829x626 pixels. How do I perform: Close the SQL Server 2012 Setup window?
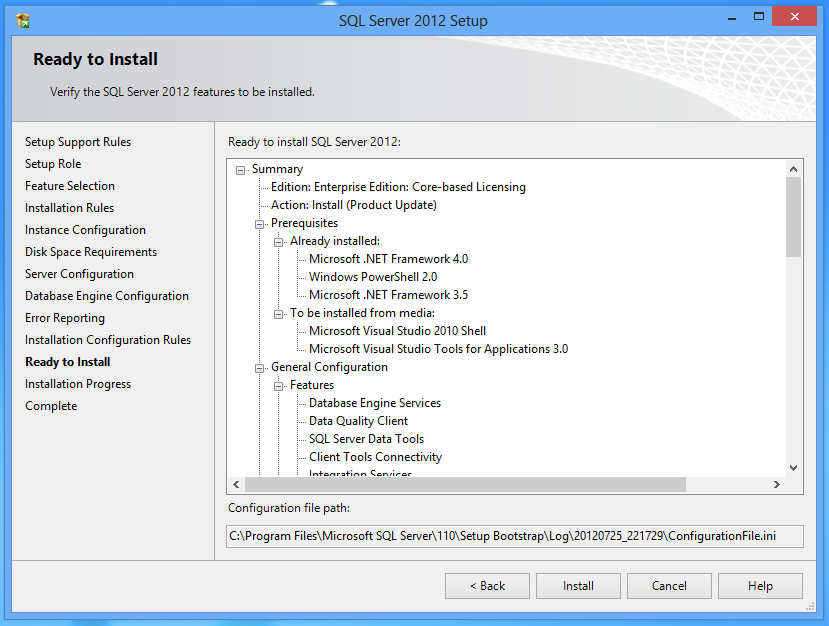pyautogui.click(x=795, y=16)
